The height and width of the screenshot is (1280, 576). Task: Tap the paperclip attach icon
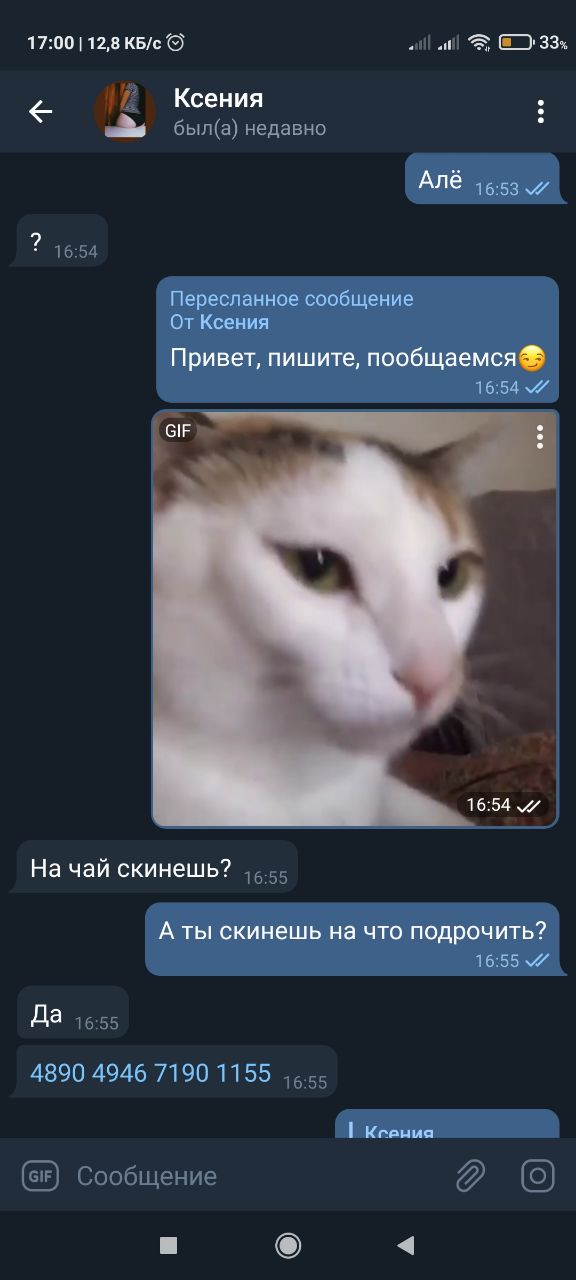pos(470,1176)
